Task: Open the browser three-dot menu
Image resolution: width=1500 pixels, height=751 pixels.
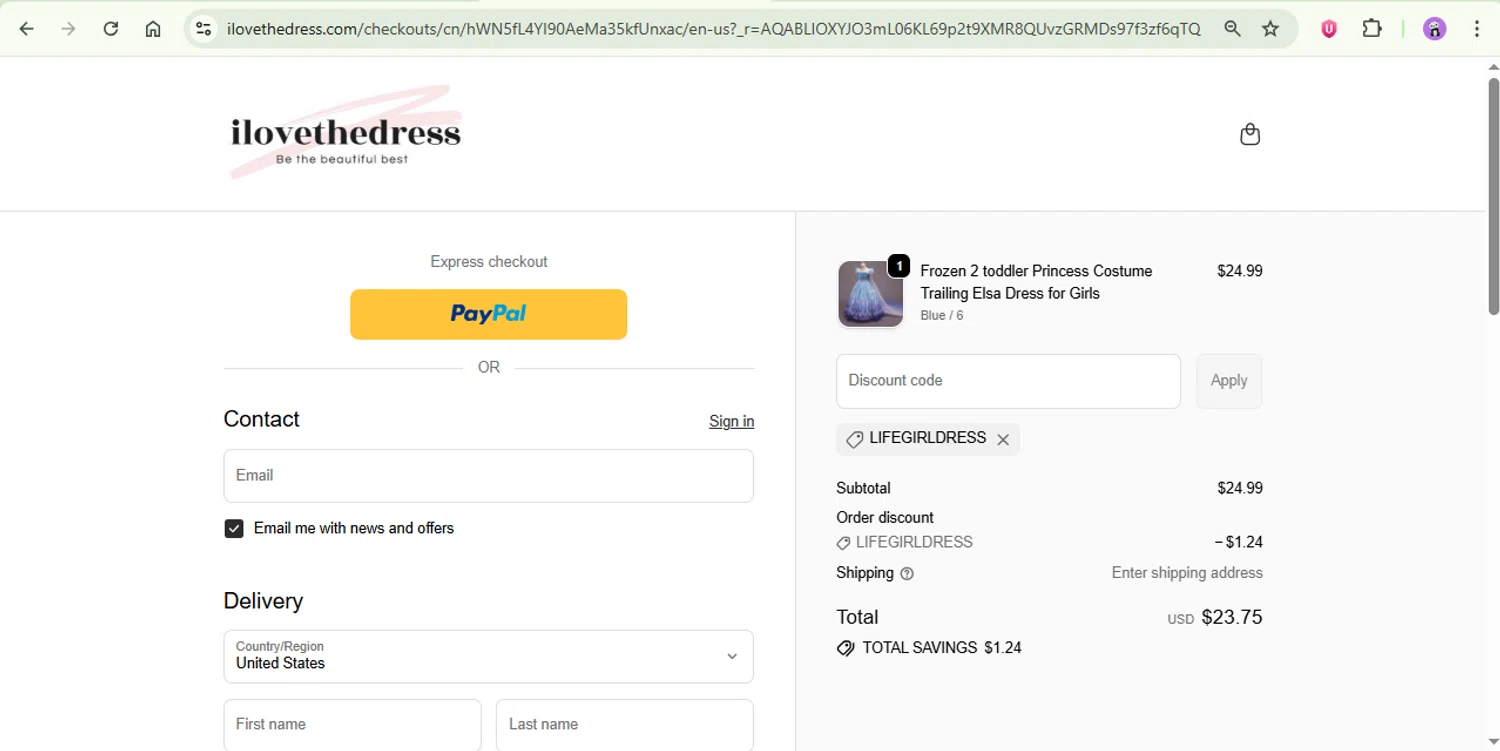Action: (x=1477, y=29)
